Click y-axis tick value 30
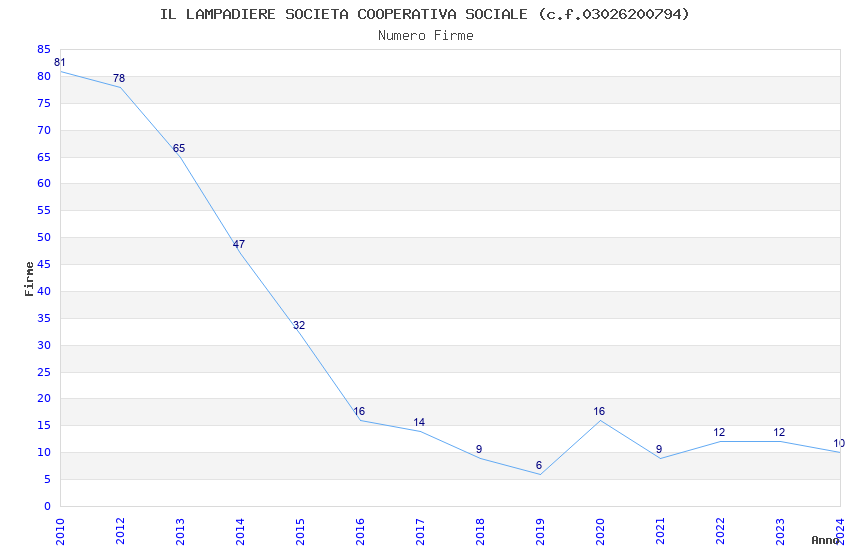The image size is (850, 550). coord(44,345)
